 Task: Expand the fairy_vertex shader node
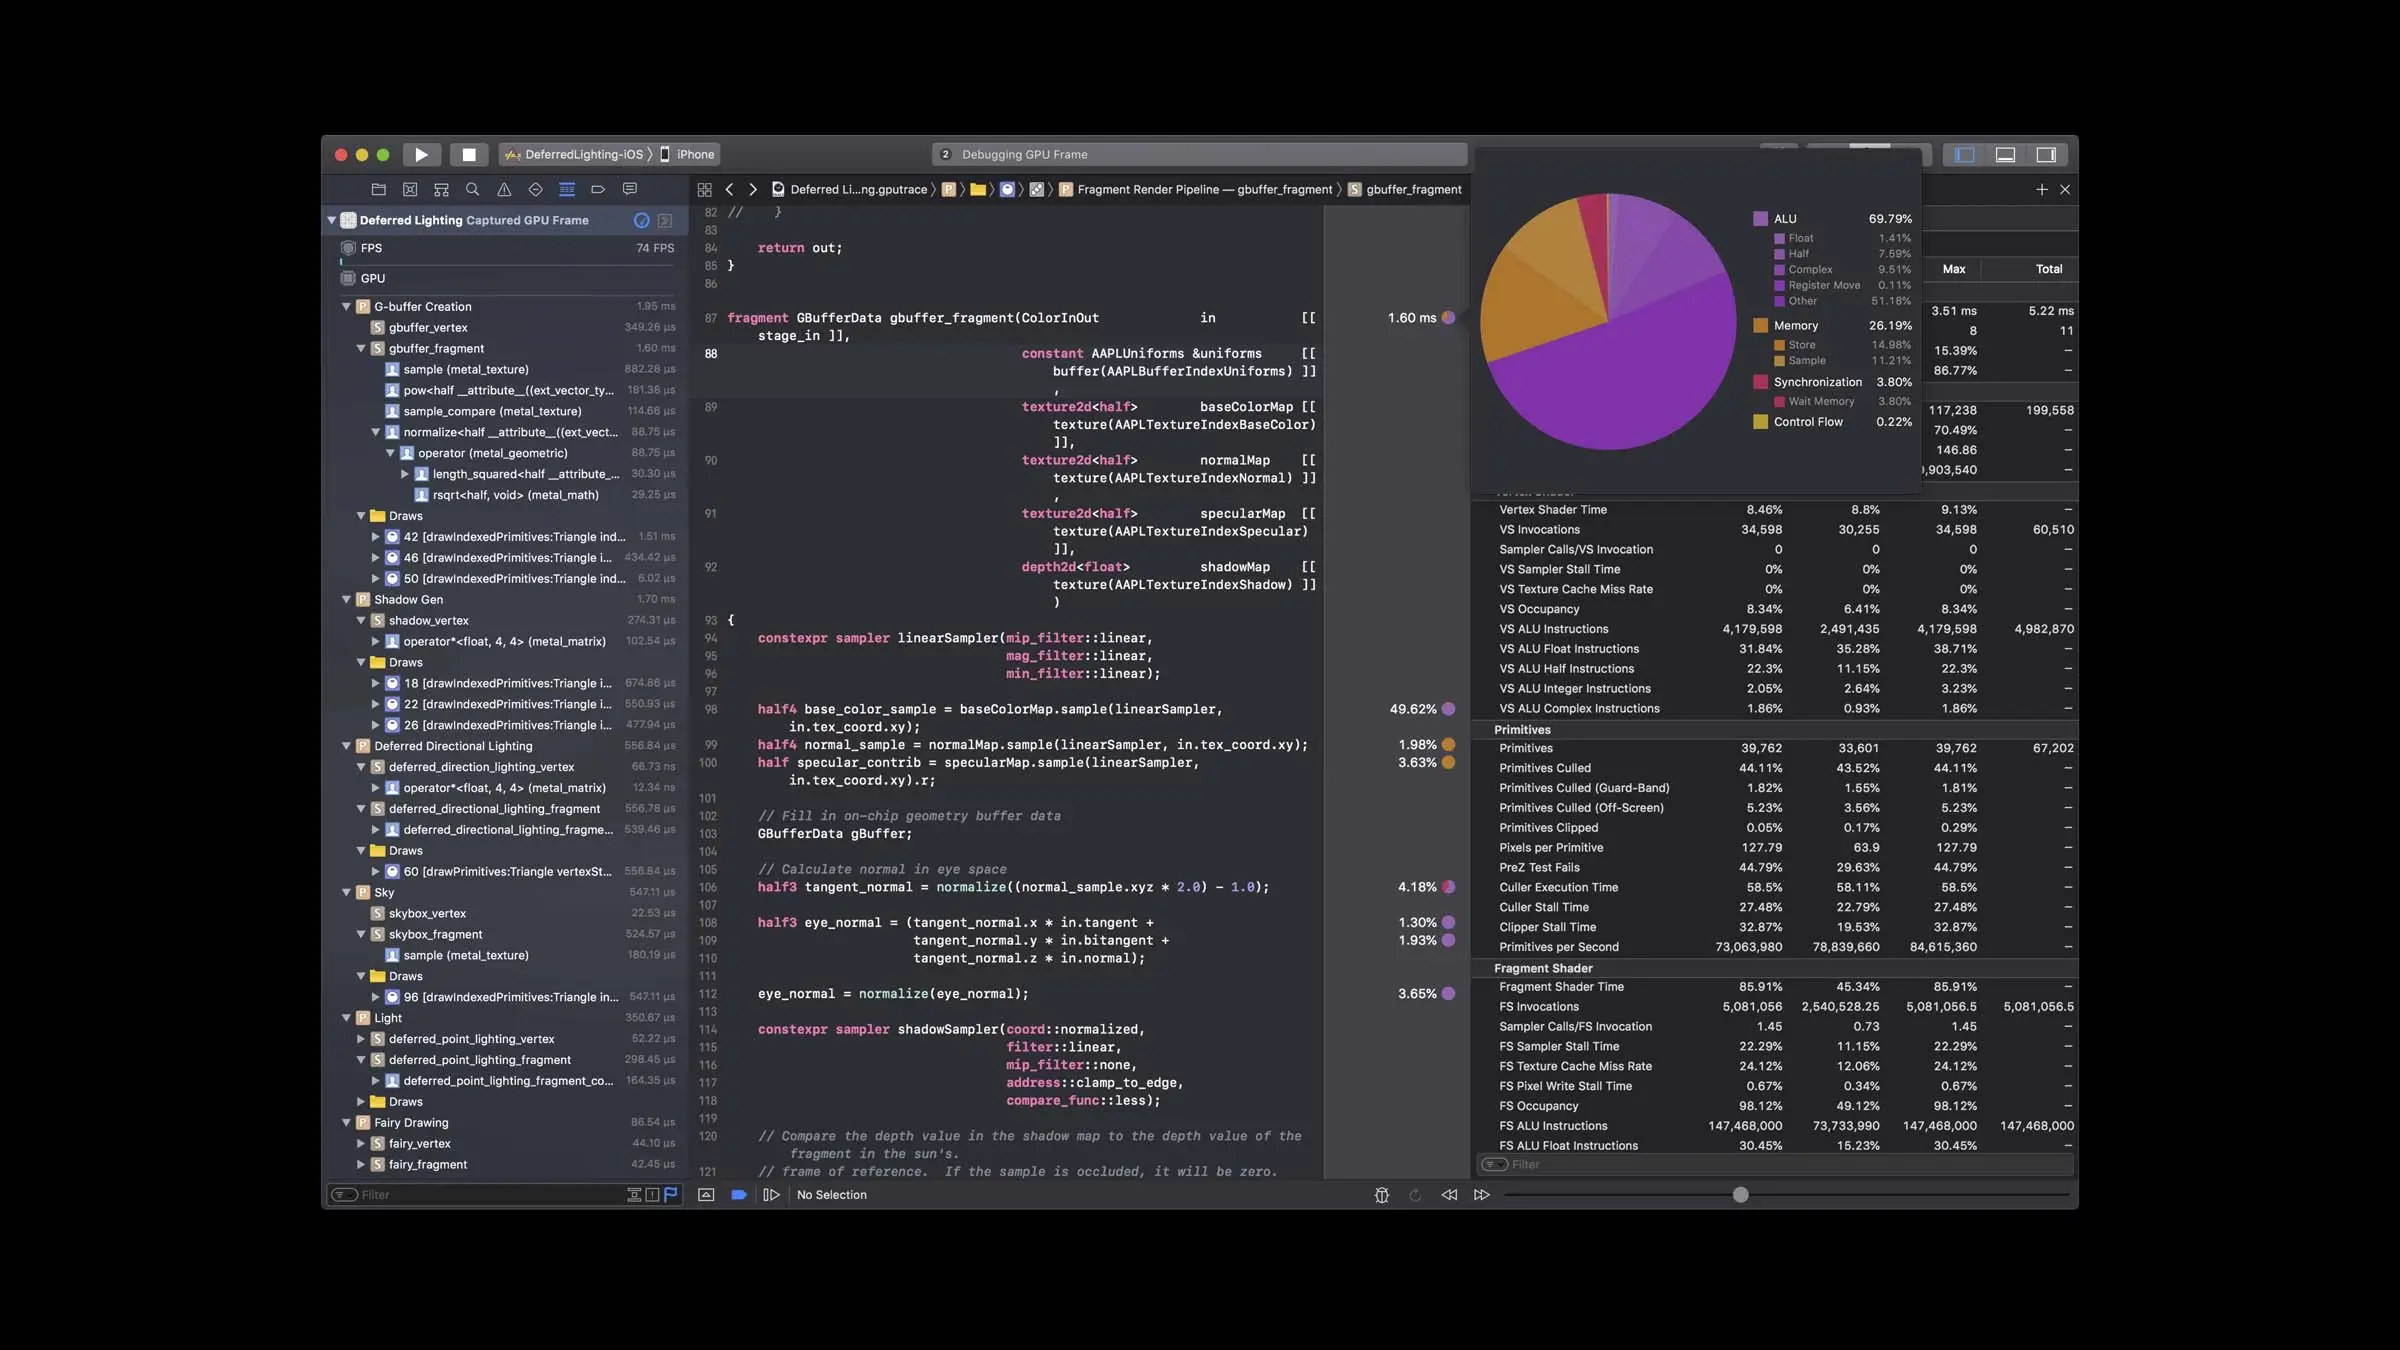(x=361, y=1144)
